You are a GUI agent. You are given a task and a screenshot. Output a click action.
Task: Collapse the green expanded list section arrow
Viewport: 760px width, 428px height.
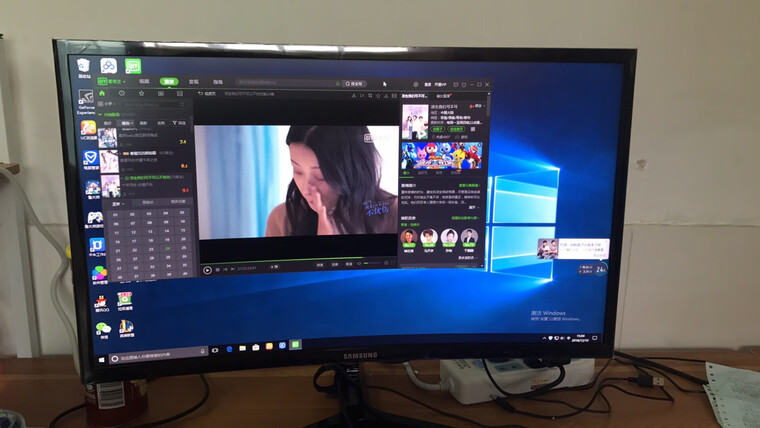point(100,114)
